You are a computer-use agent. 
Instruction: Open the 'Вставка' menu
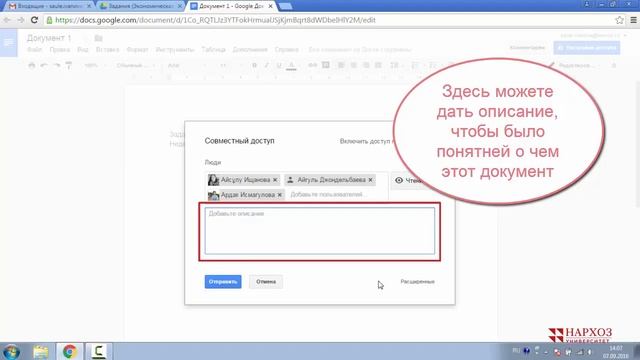point(107,50)
